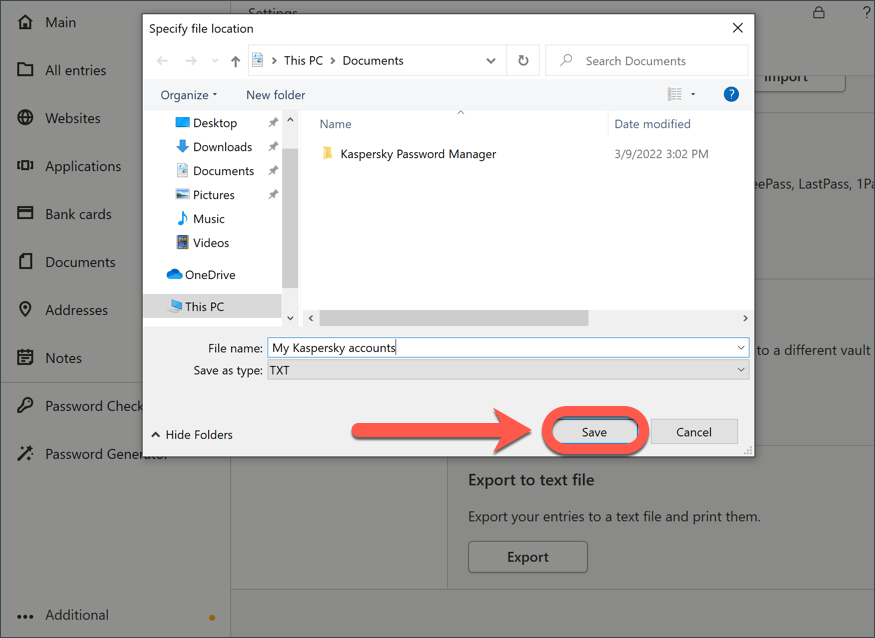Screen dimensions: 875x638
Task: Expand This PC breadcrumb chevron
Action: [x=275, y=61]
